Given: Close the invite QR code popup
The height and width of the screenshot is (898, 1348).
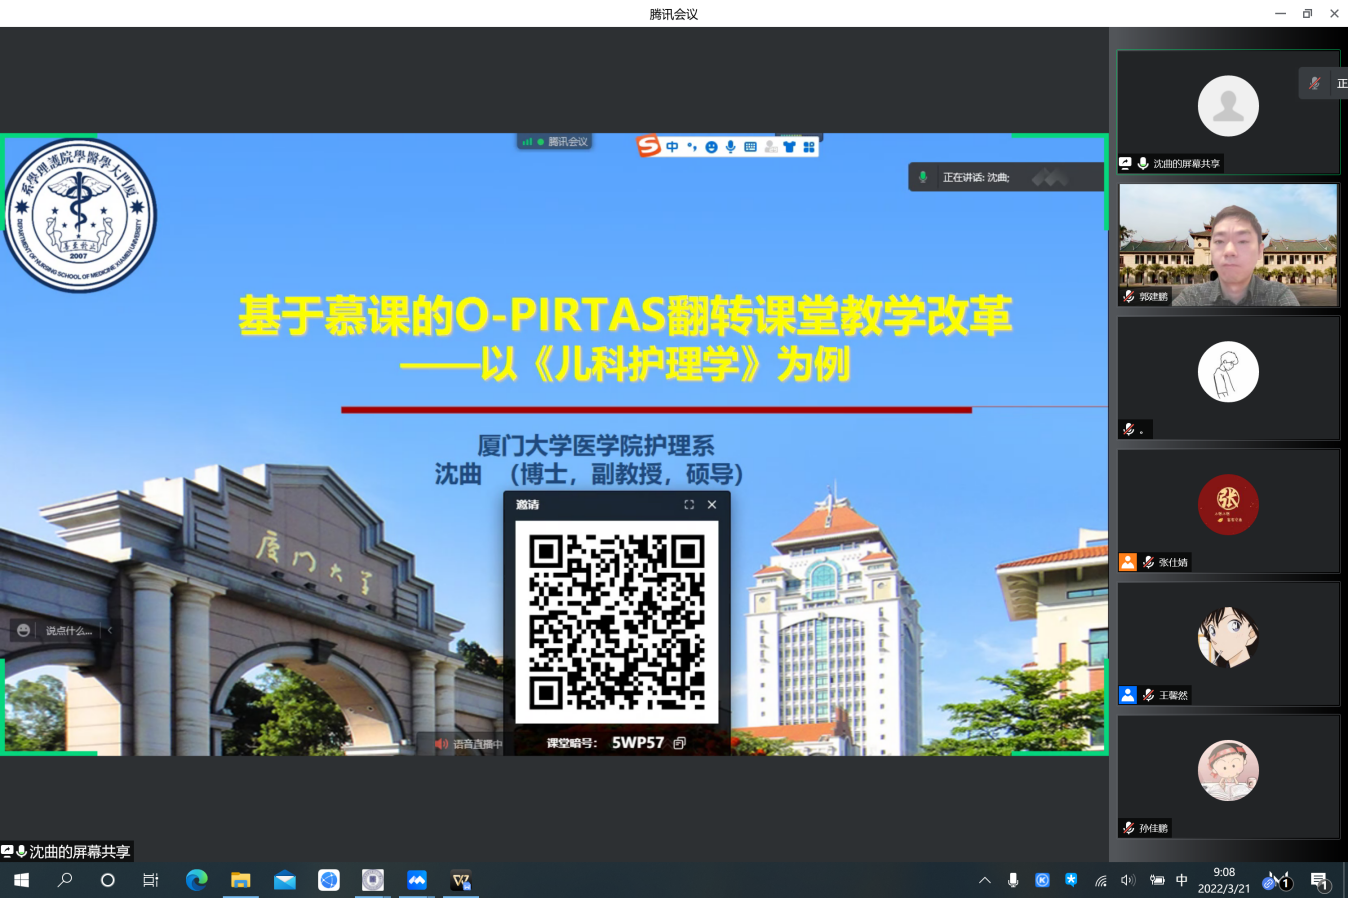Looking at the screenshot, I should pos(712,505).
